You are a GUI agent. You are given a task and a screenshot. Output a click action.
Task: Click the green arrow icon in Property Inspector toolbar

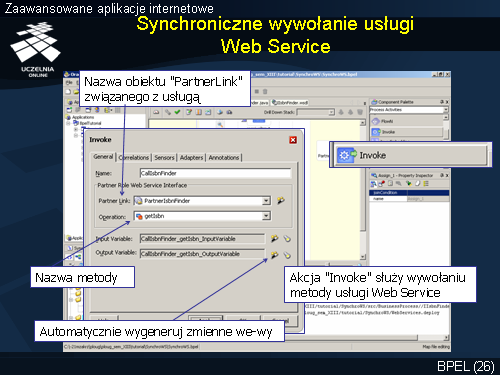(x=409, y=183)
